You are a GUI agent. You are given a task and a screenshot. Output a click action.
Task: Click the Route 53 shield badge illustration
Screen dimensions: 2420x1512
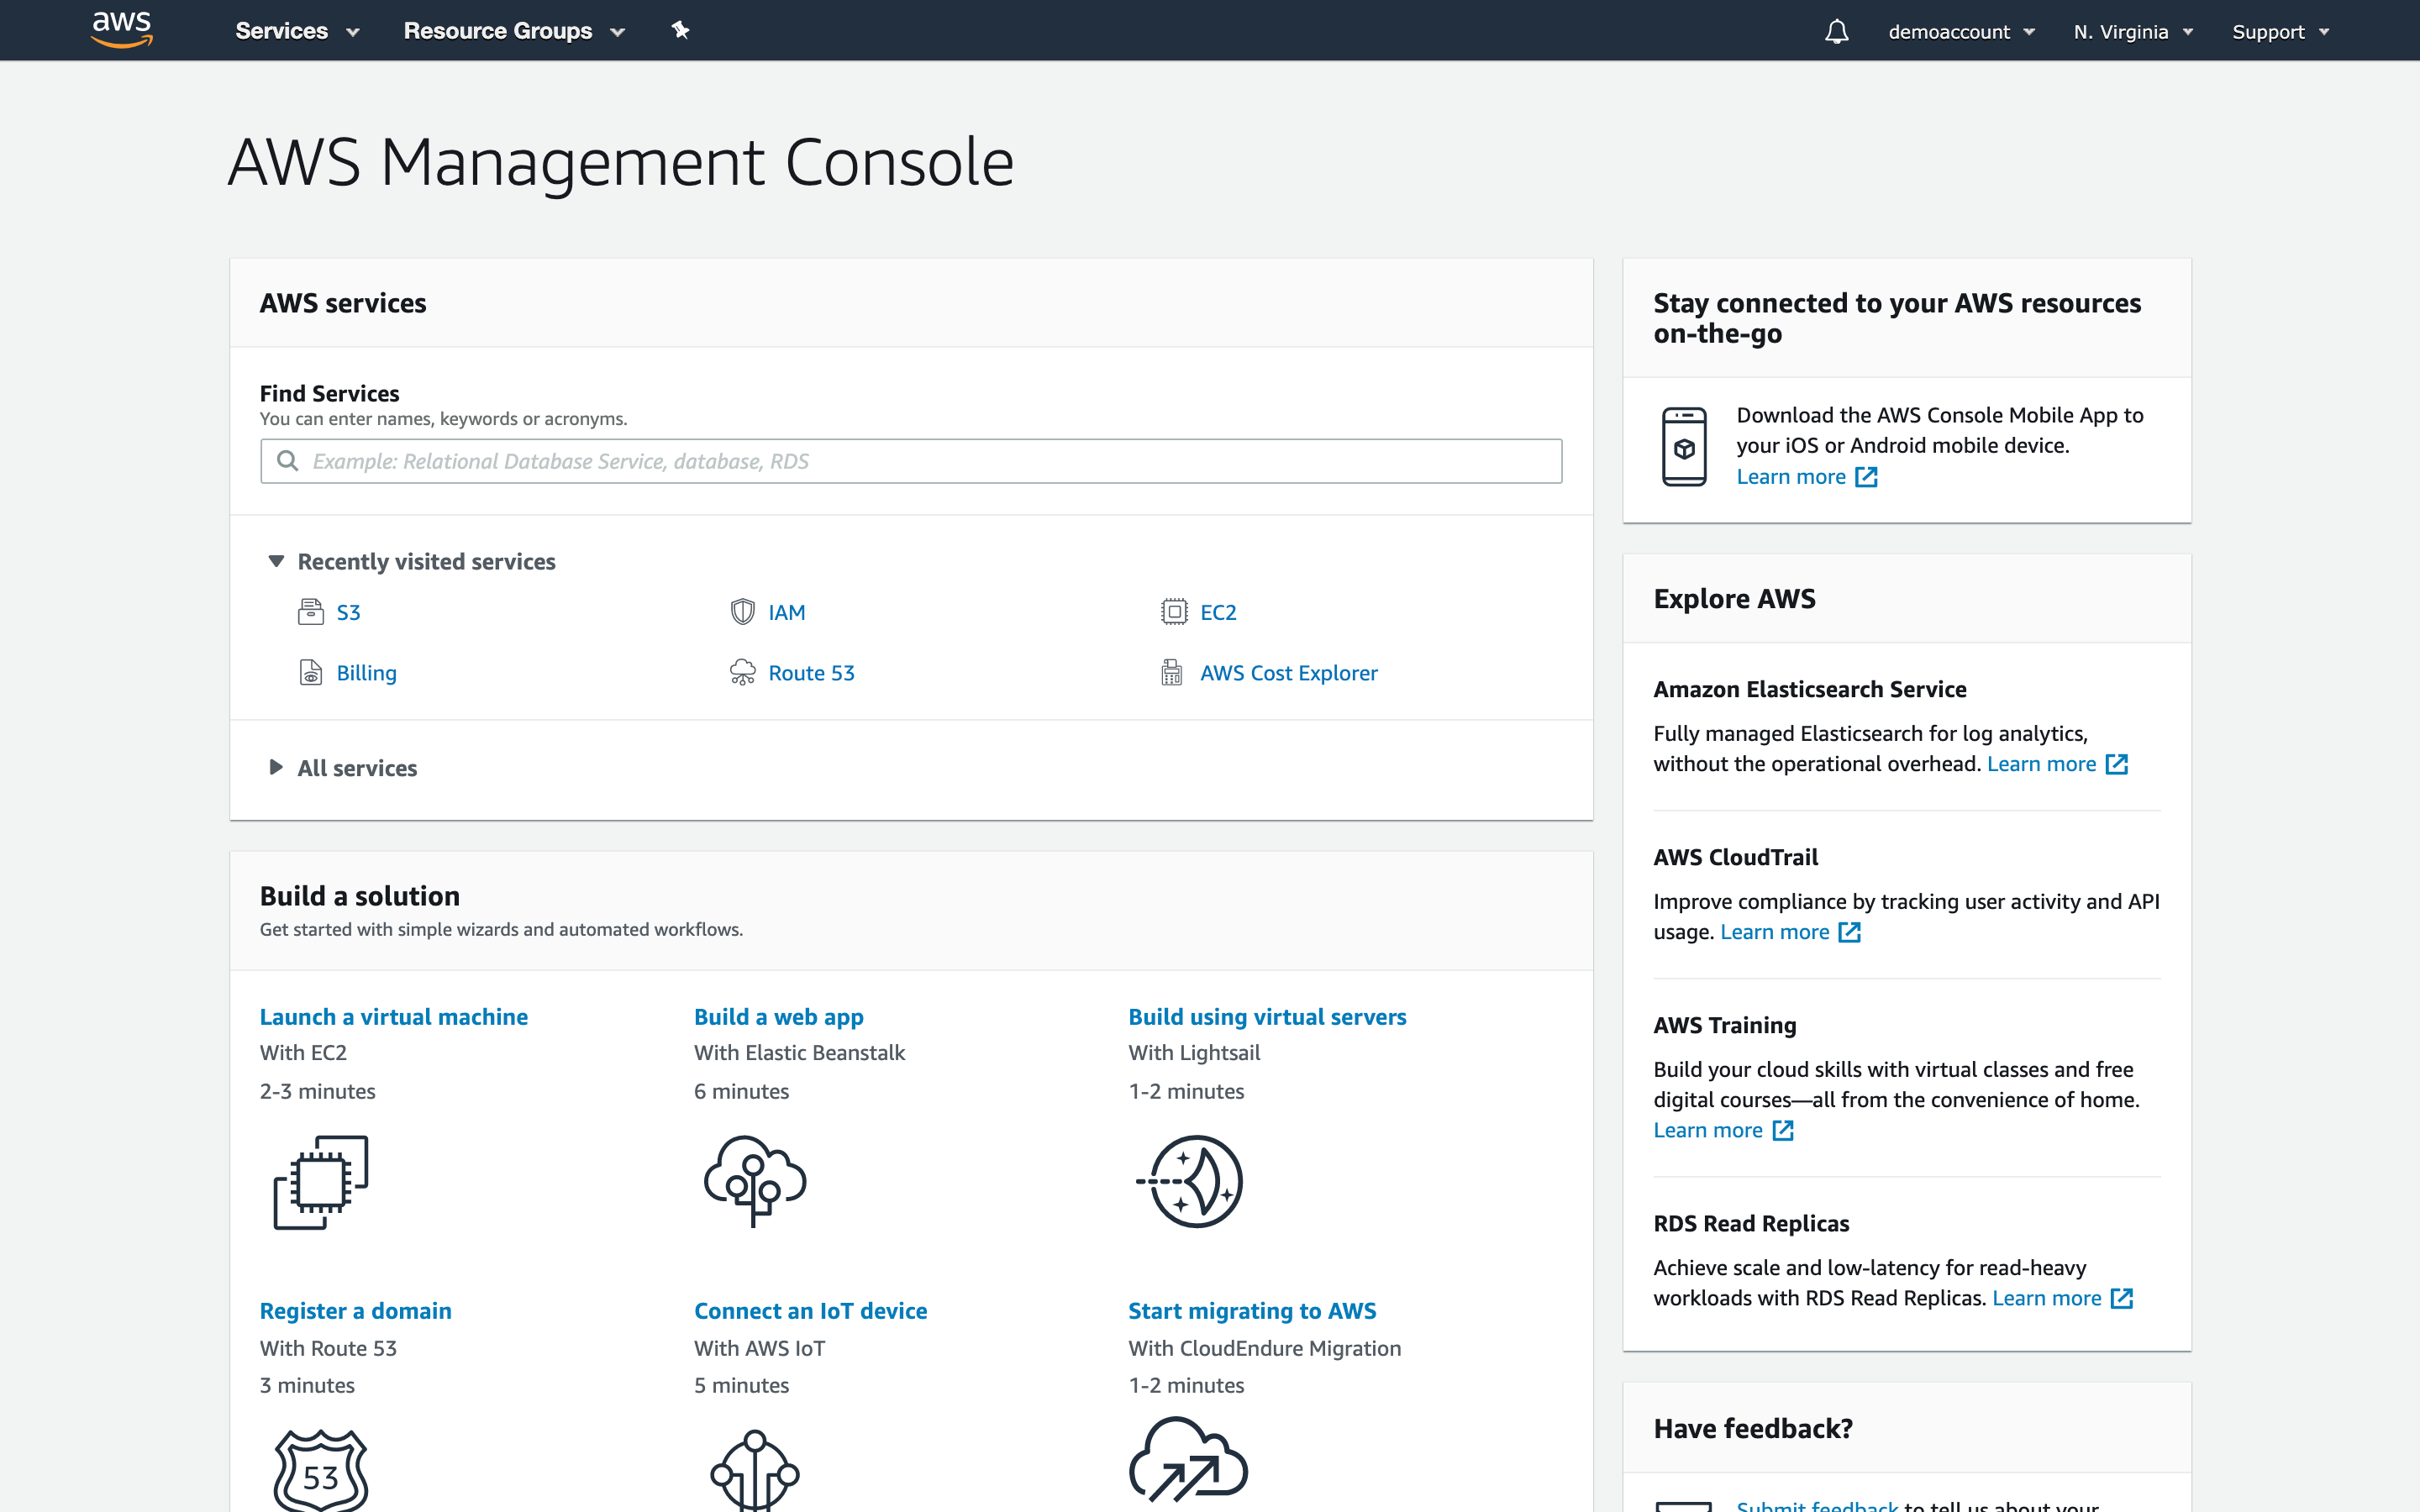tap(321, 1470)
